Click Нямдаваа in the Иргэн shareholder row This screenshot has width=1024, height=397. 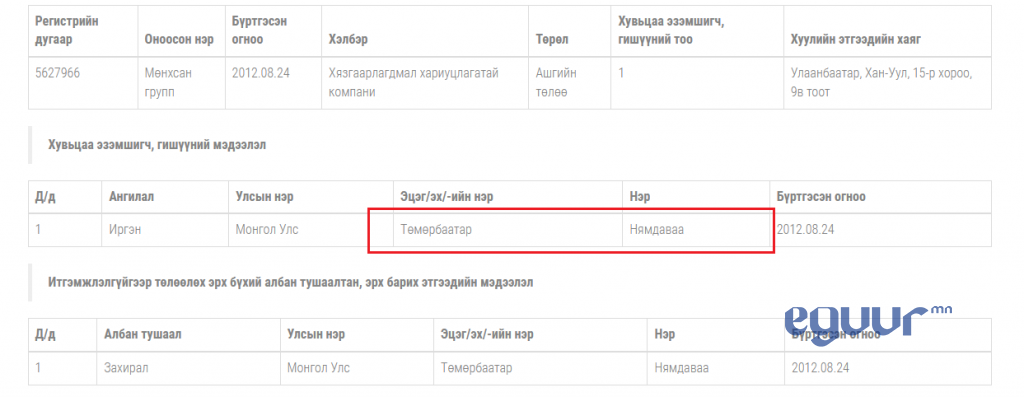pyautogui.click(x=657, y=230)
